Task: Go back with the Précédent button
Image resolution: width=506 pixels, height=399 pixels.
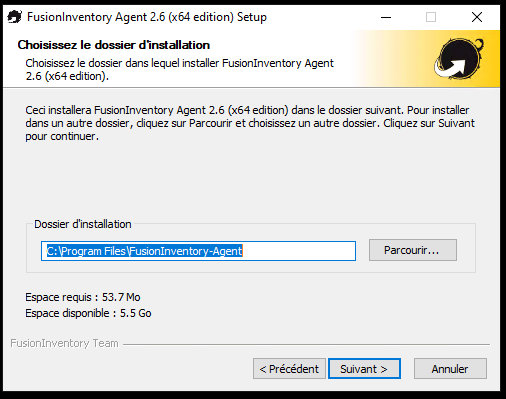Action: 289,369
